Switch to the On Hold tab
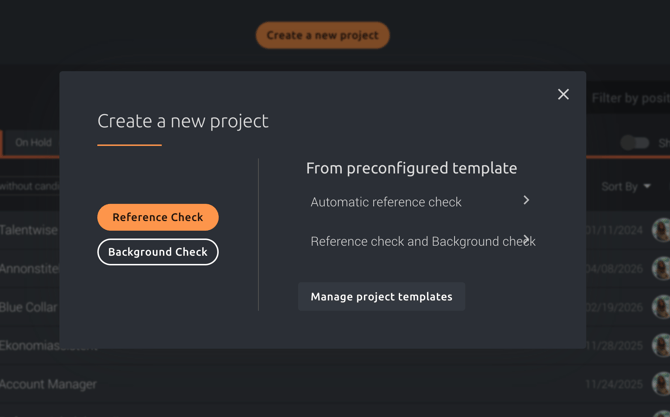This screenshot has width=670, height=417. coord(33,142)
